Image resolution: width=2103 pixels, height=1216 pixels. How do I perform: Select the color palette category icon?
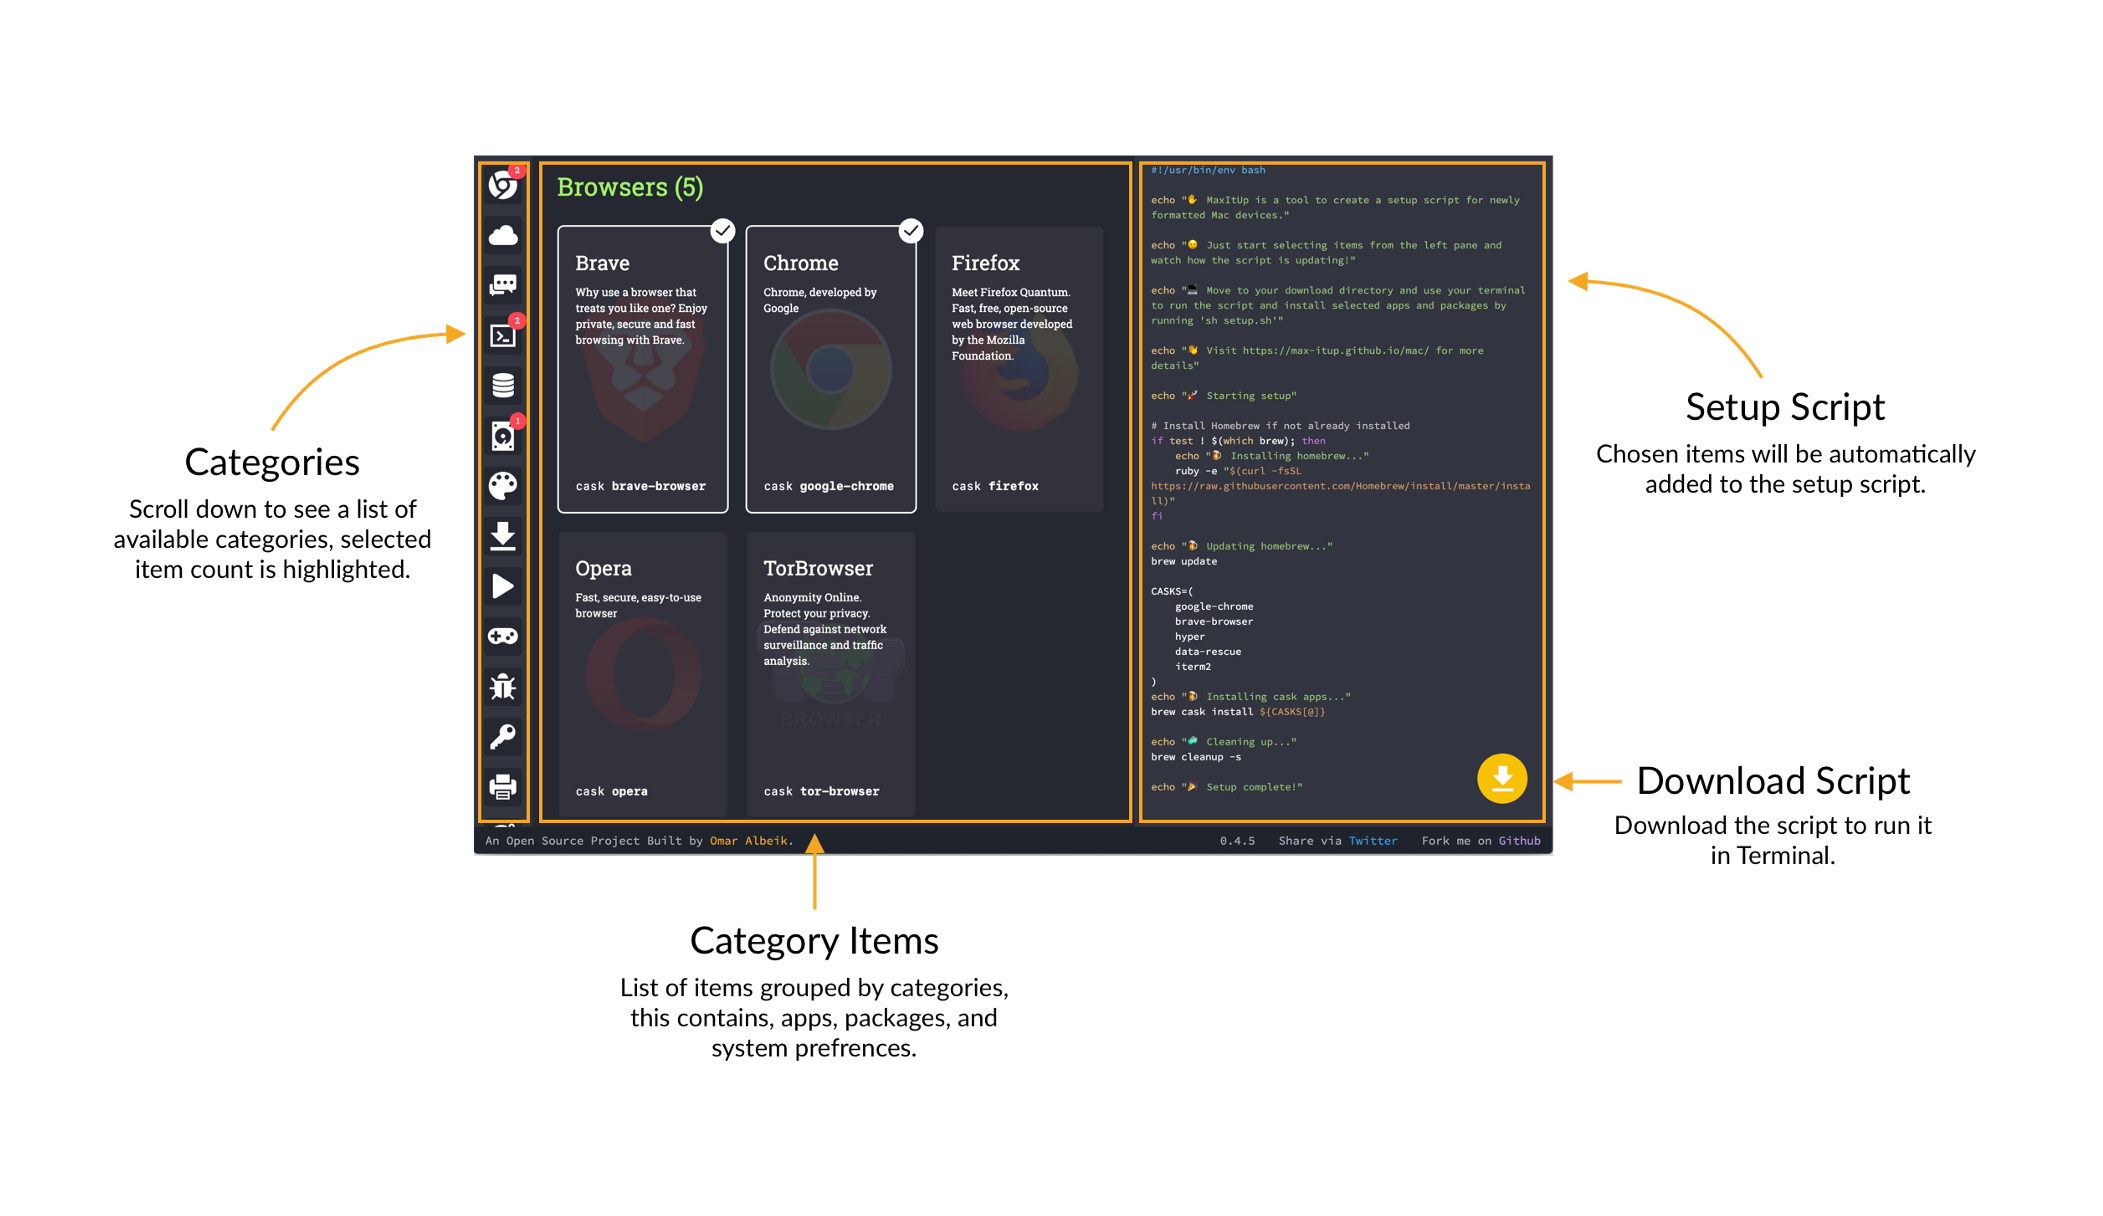click(502, 486)
